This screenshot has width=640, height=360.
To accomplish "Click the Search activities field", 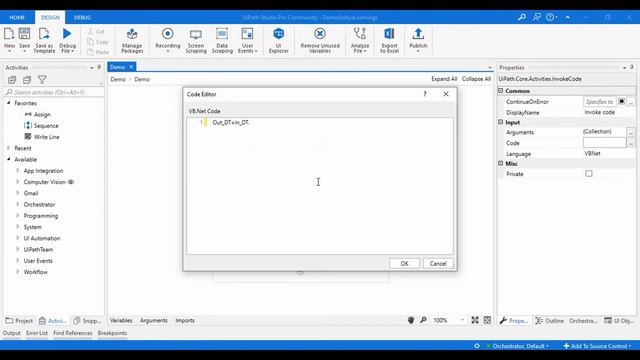I will tap(54, 92).
